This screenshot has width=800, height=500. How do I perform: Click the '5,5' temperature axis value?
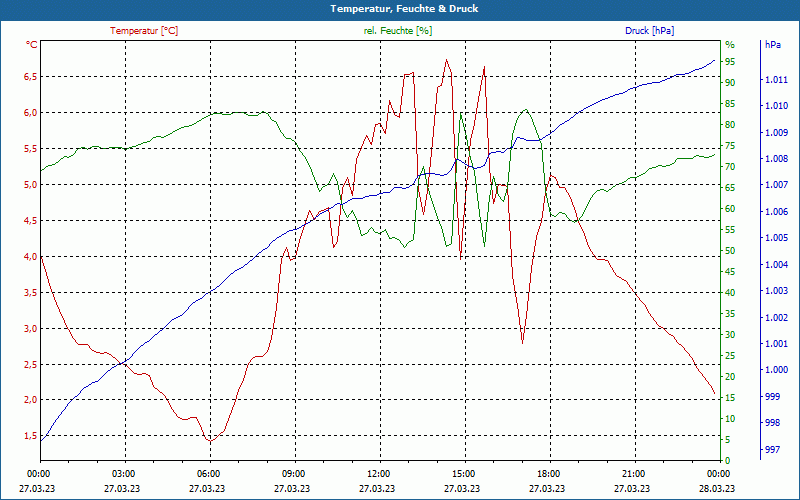pos(31,149)
